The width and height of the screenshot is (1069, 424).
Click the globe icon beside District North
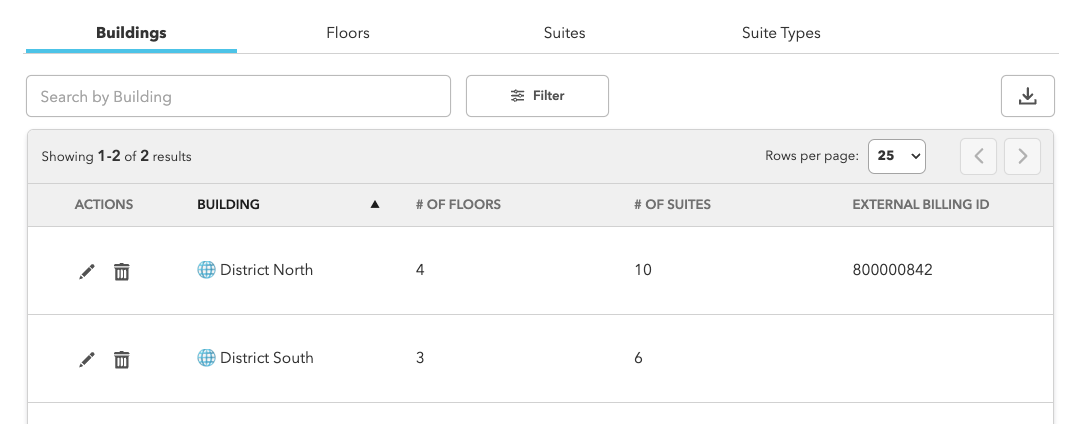(x=206, y=270)
